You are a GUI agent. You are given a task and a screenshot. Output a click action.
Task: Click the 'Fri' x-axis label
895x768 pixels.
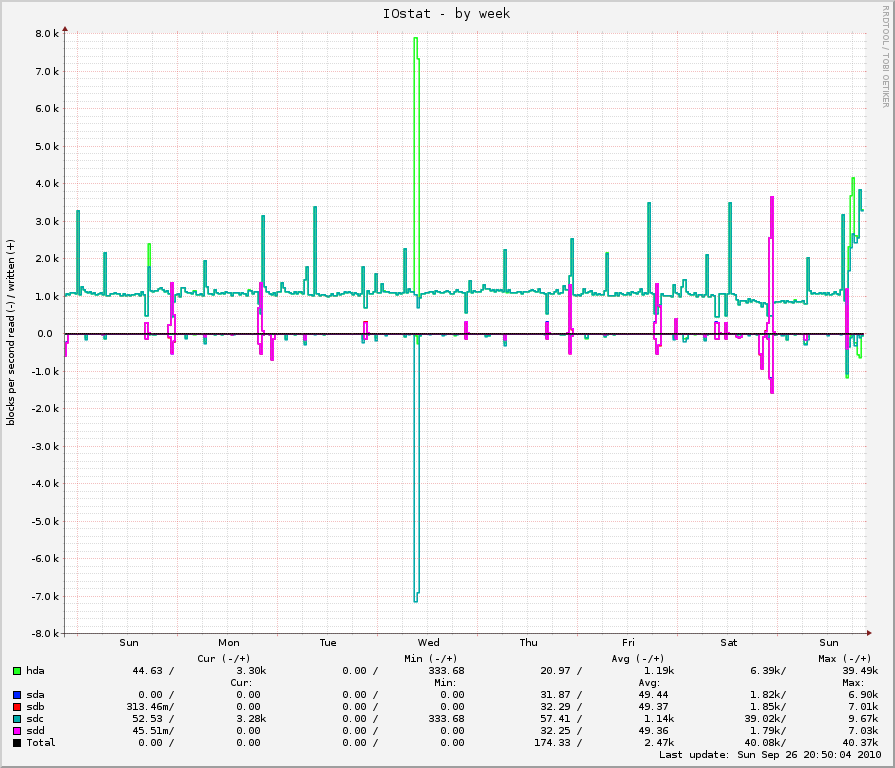point(628,643)
